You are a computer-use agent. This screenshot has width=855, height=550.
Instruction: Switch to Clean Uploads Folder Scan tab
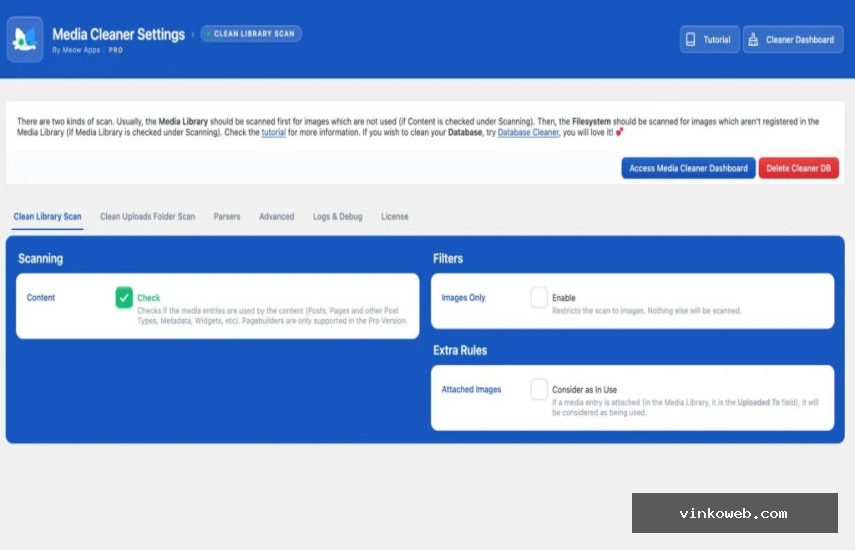point(147,216)
